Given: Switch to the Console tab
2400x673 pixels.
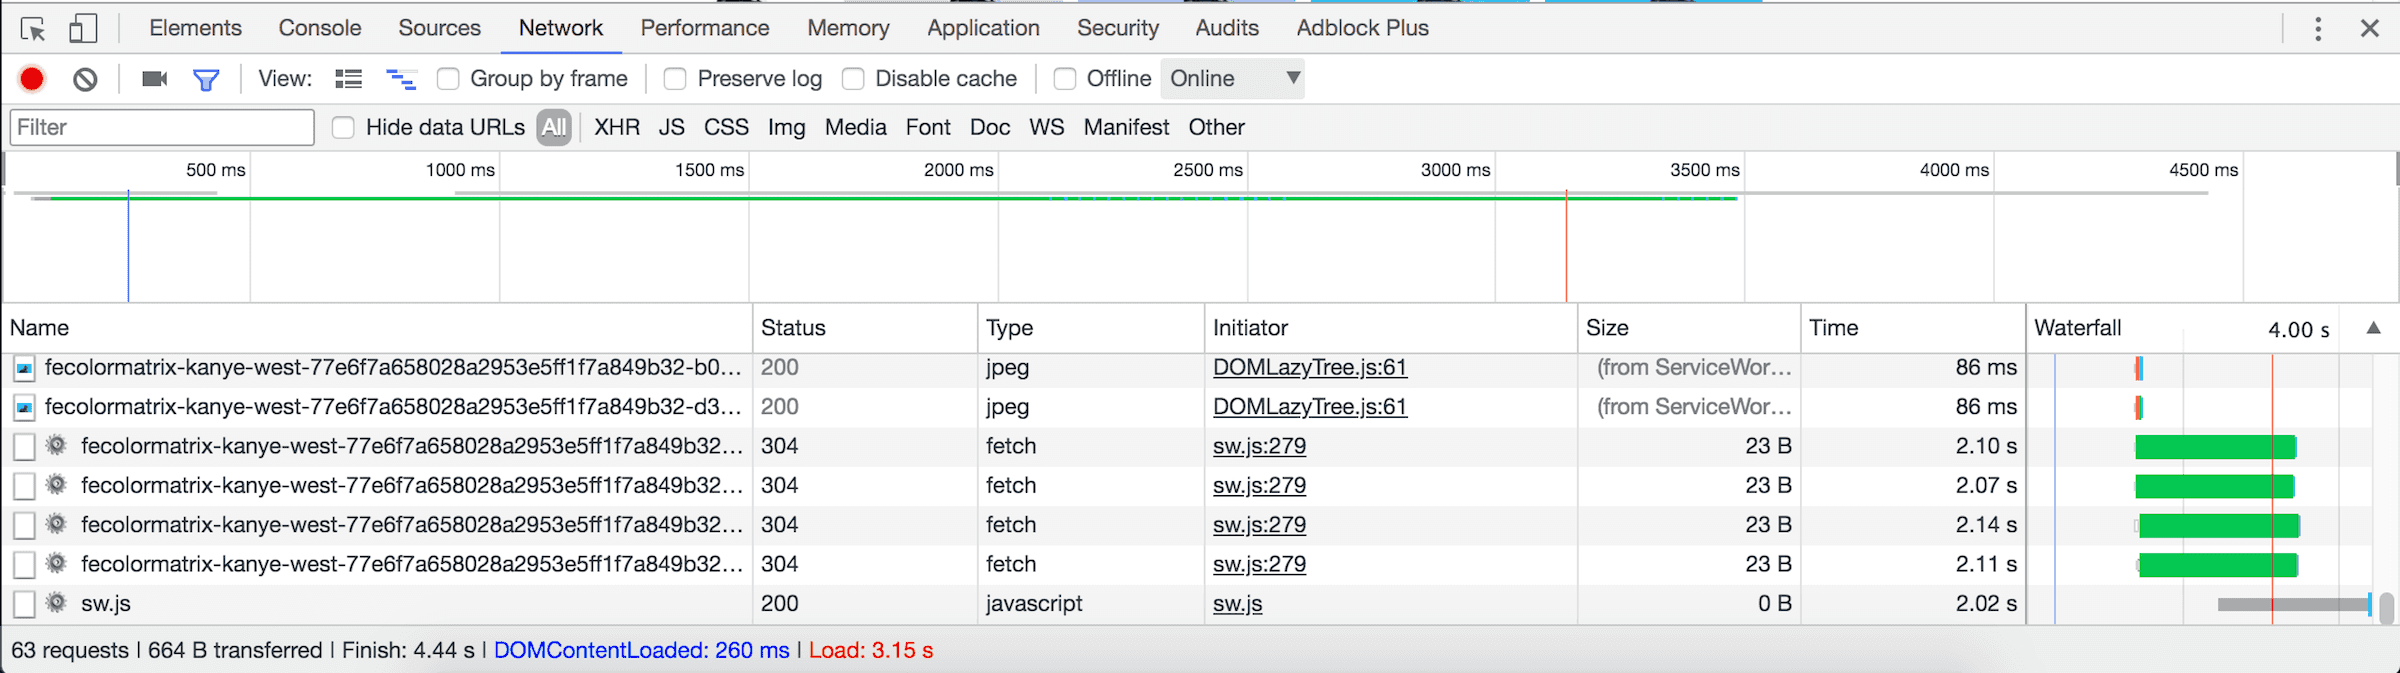Looking at the screenshot, I should [319, 28].
